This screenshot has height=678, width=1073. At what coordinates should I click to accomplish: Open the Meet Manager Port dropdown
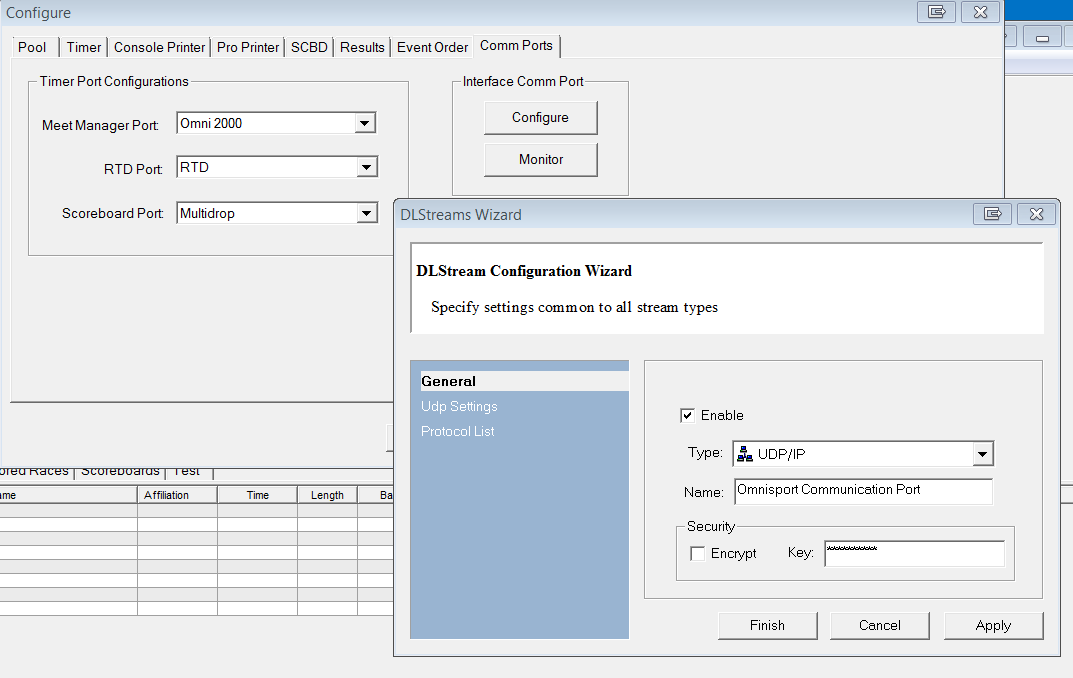[x=365, y=124]
